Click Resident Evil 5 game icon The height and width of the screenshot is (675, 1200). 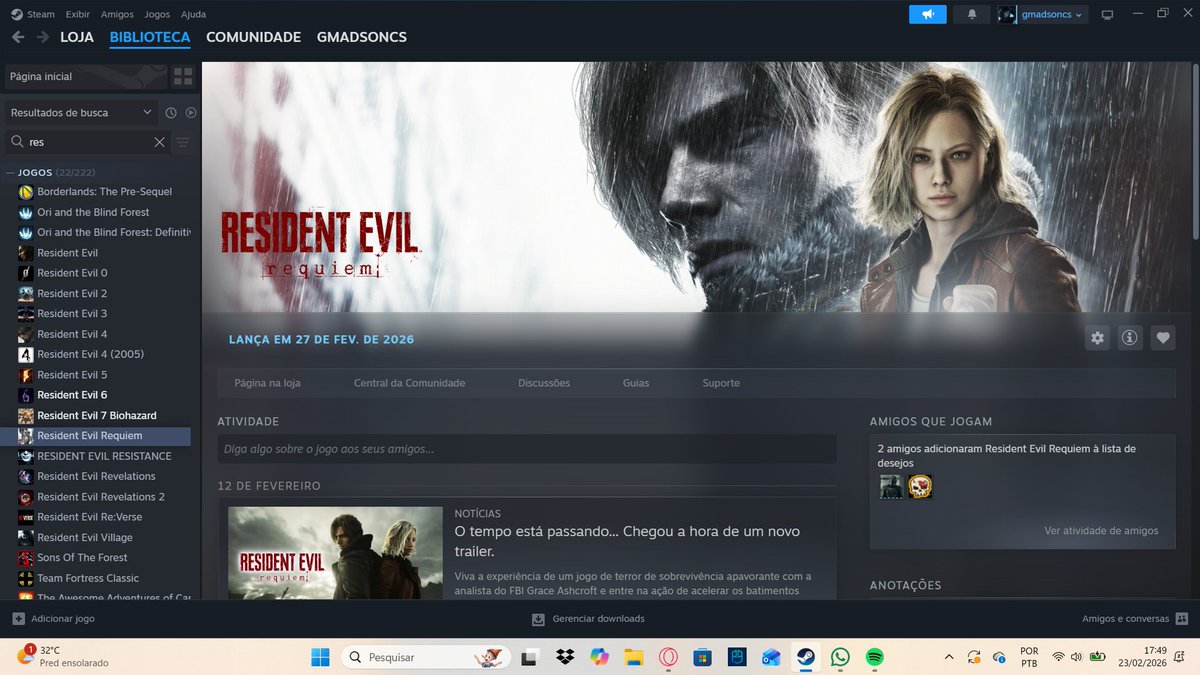[26, 375]
